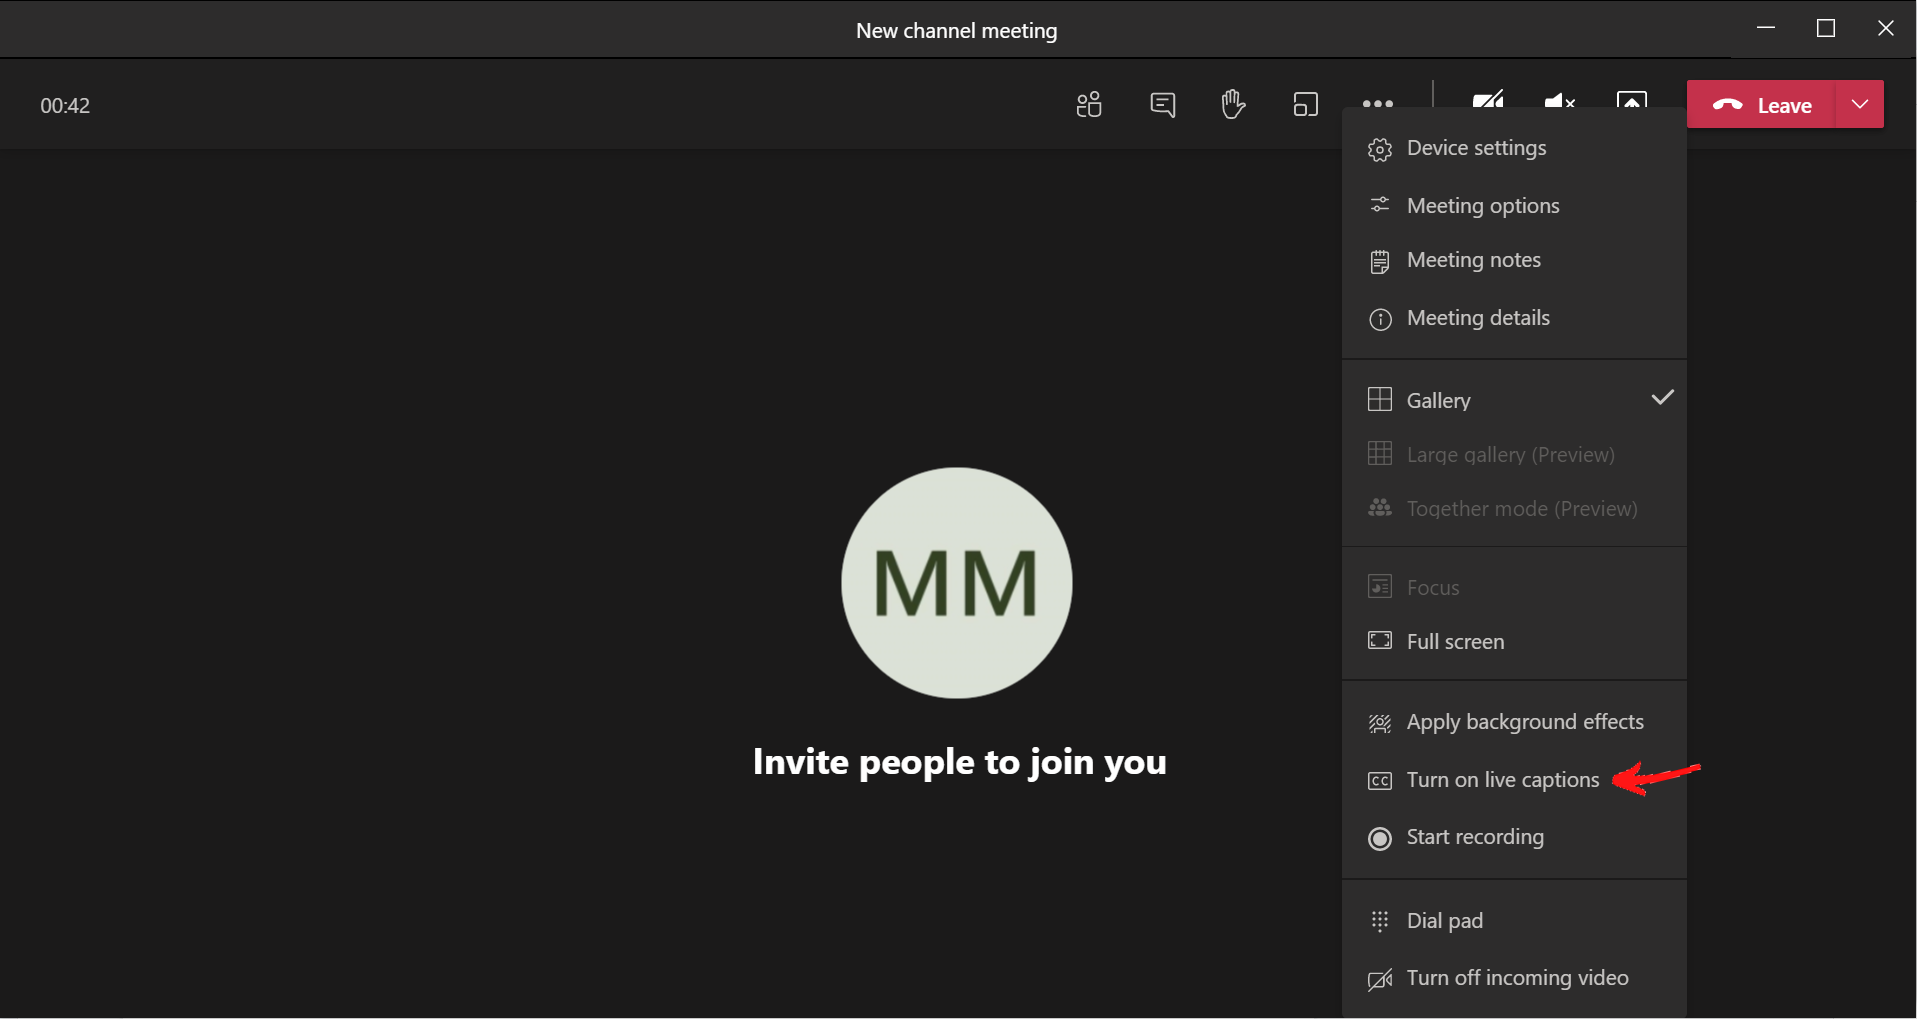Image resolution: width=1917 pixels, height=1019 pixels.
Task: Show the meeting chat conversation
Action: 1162,105
